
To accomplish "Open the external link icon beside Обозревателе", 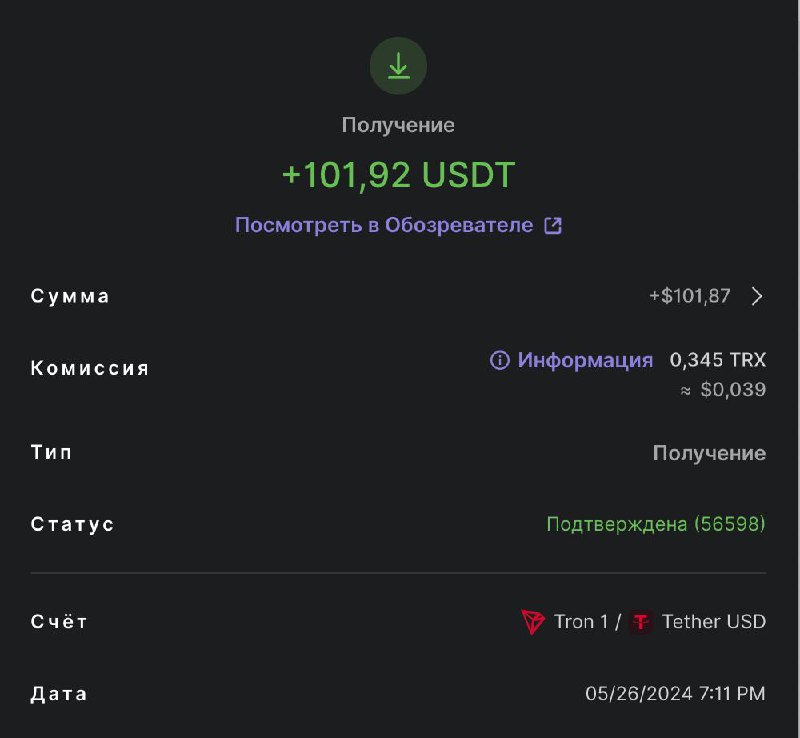I will pos(553,226).
